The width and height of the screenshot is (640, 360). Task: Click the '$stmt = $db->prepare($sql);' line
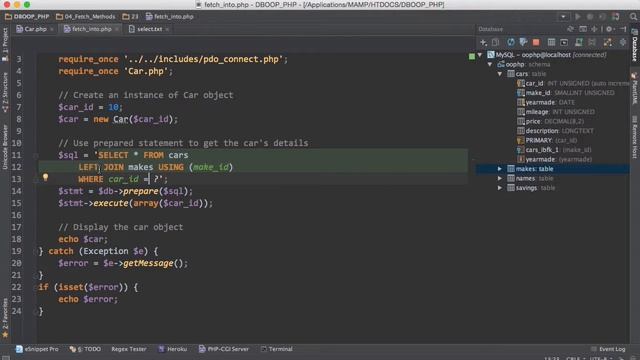(x=125, y=191)
